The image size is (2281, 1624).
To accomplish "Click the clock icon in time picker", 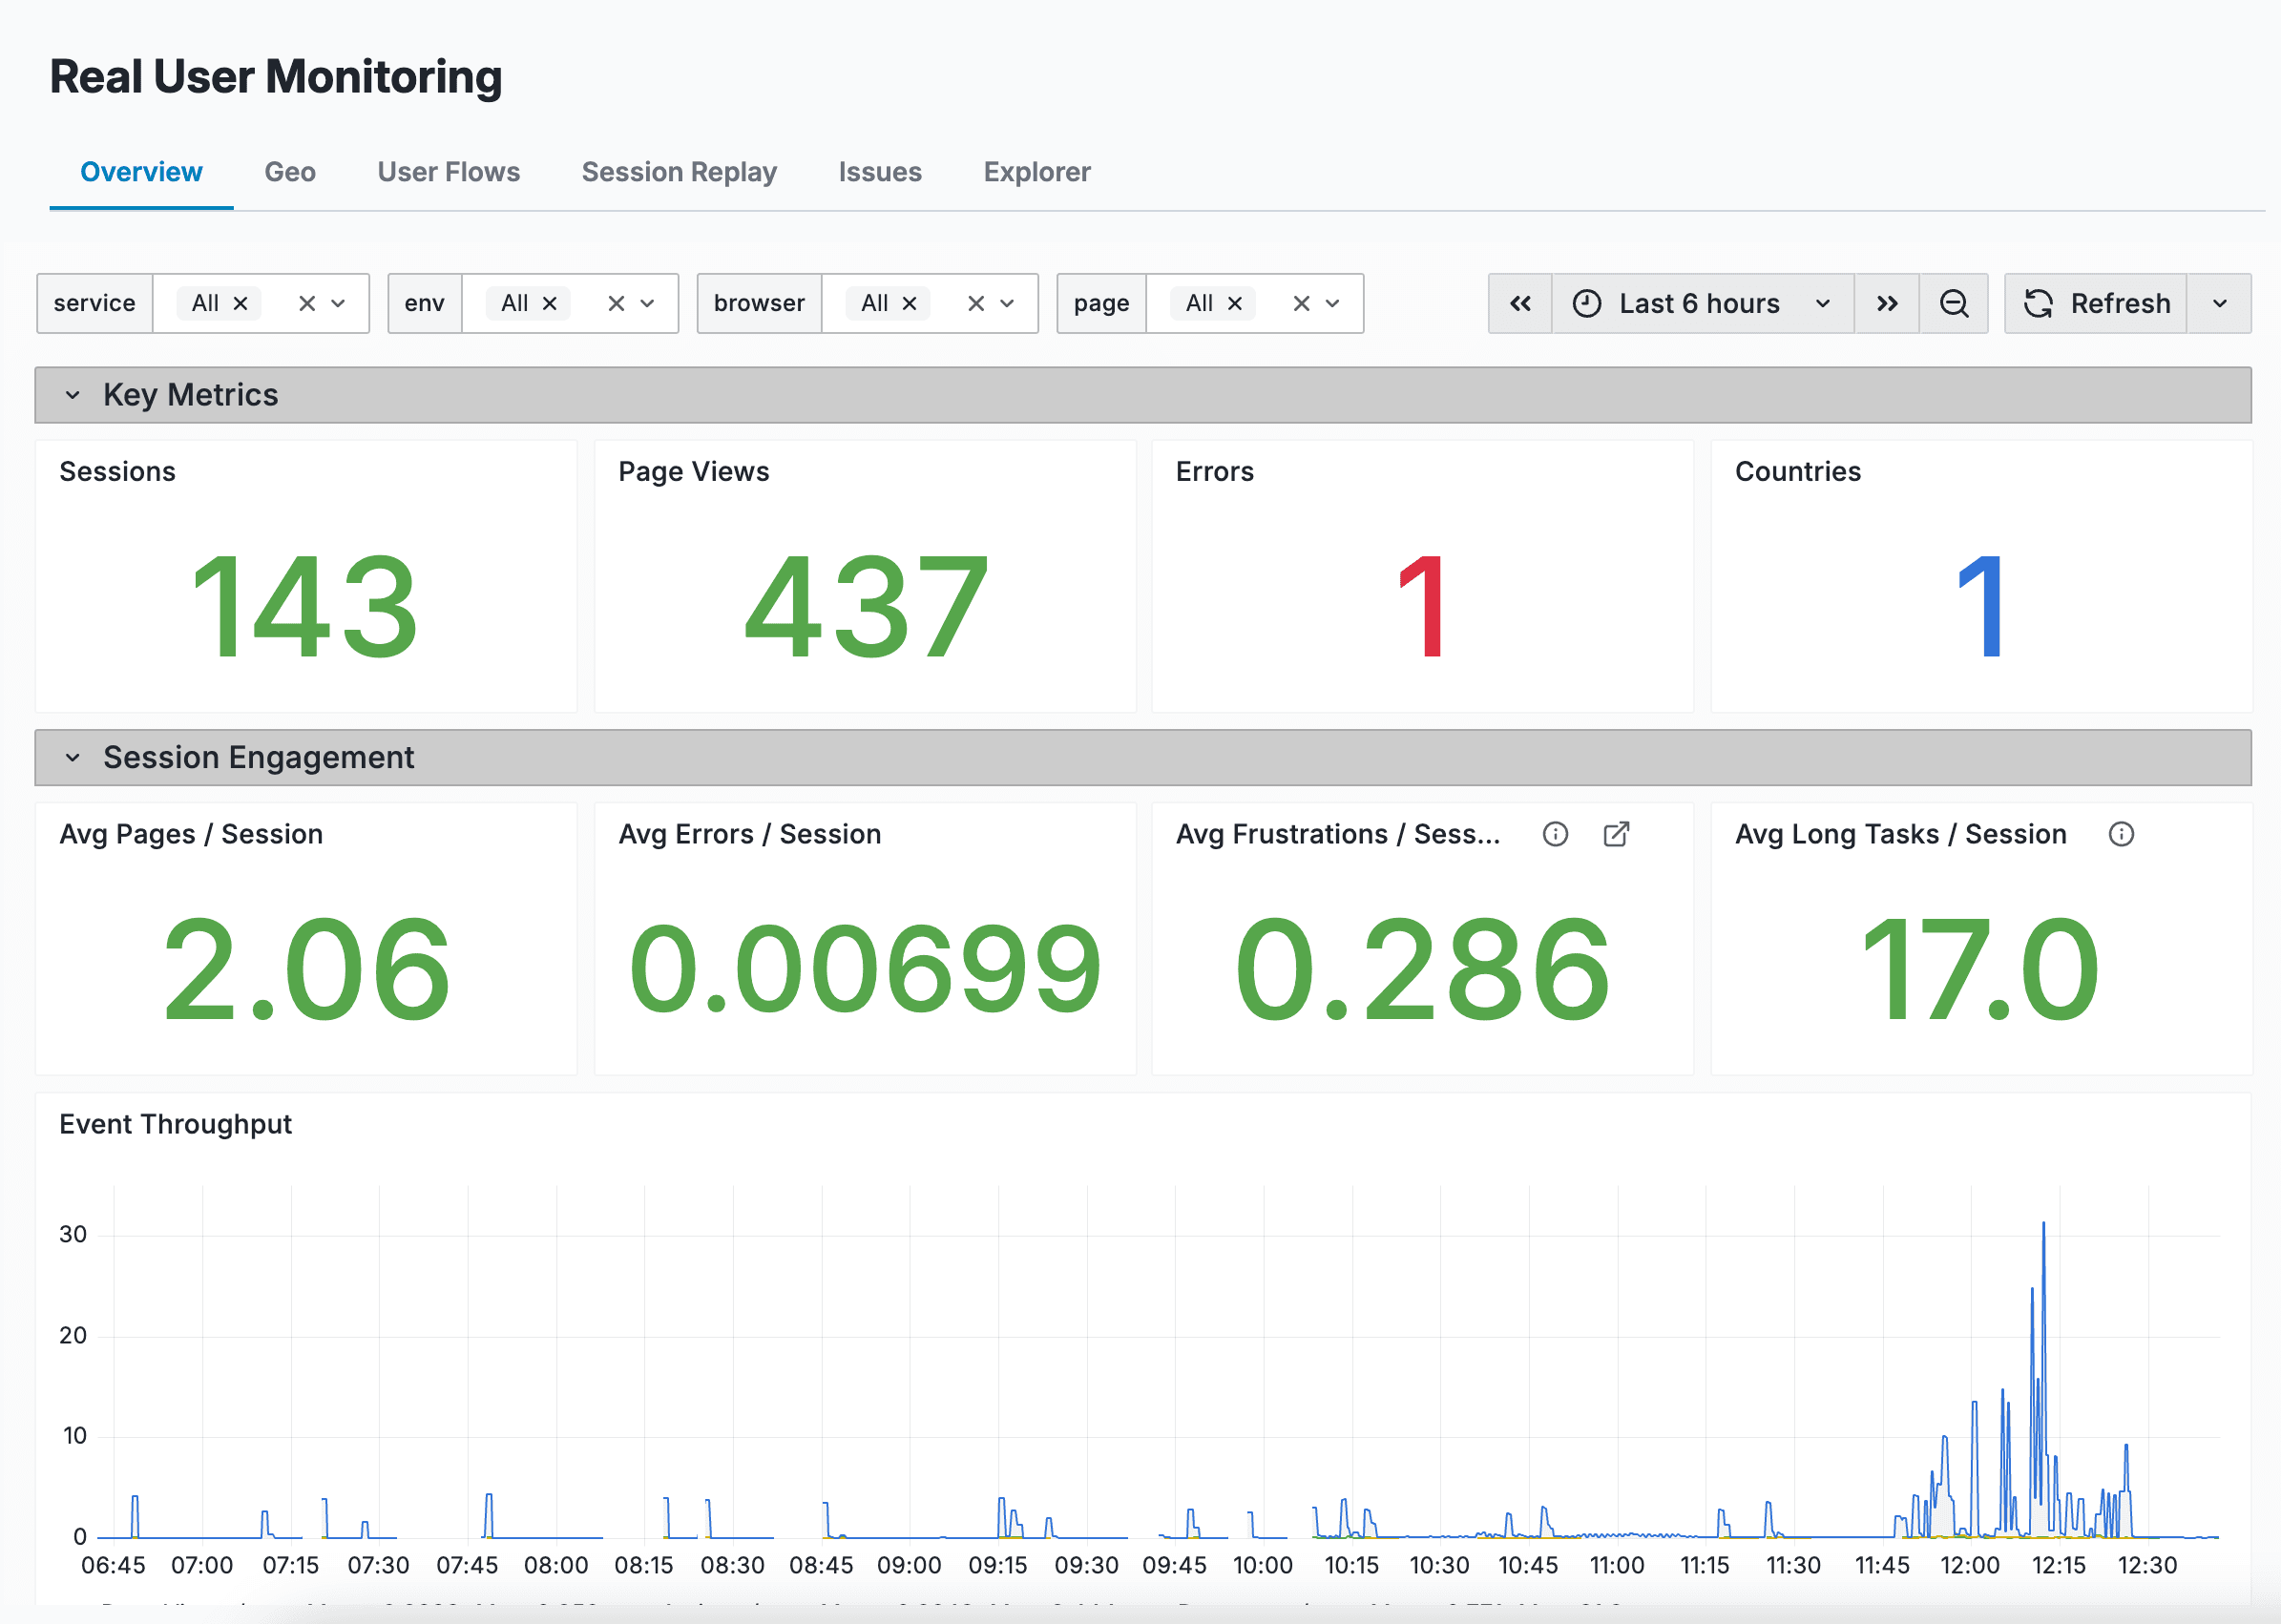I will tap(1587, 303).
